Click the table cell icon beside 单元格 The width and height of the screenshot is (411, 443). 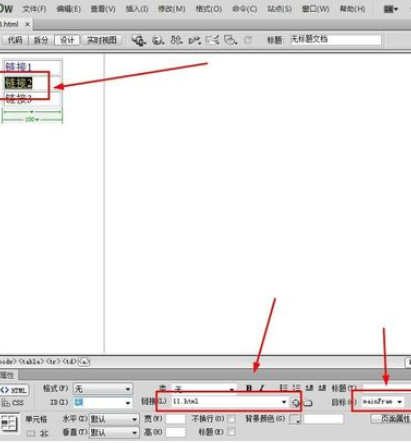pyautogui.click(x=10, y=423)
